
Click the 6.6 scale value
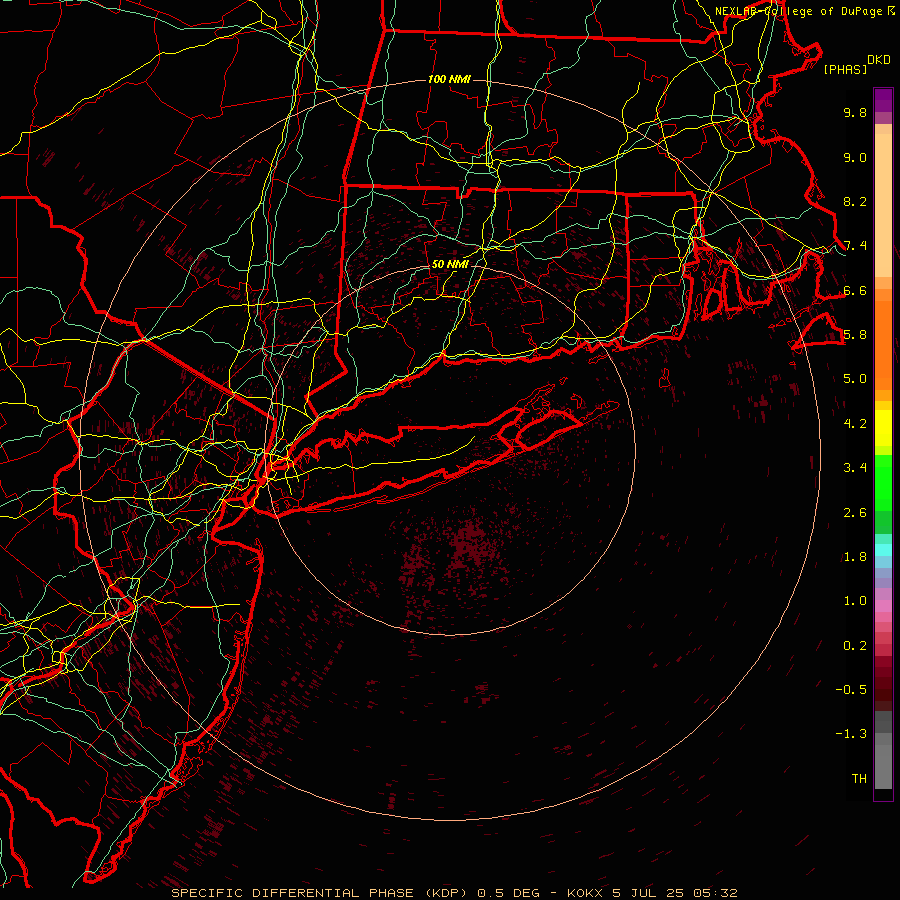point(855,290)
